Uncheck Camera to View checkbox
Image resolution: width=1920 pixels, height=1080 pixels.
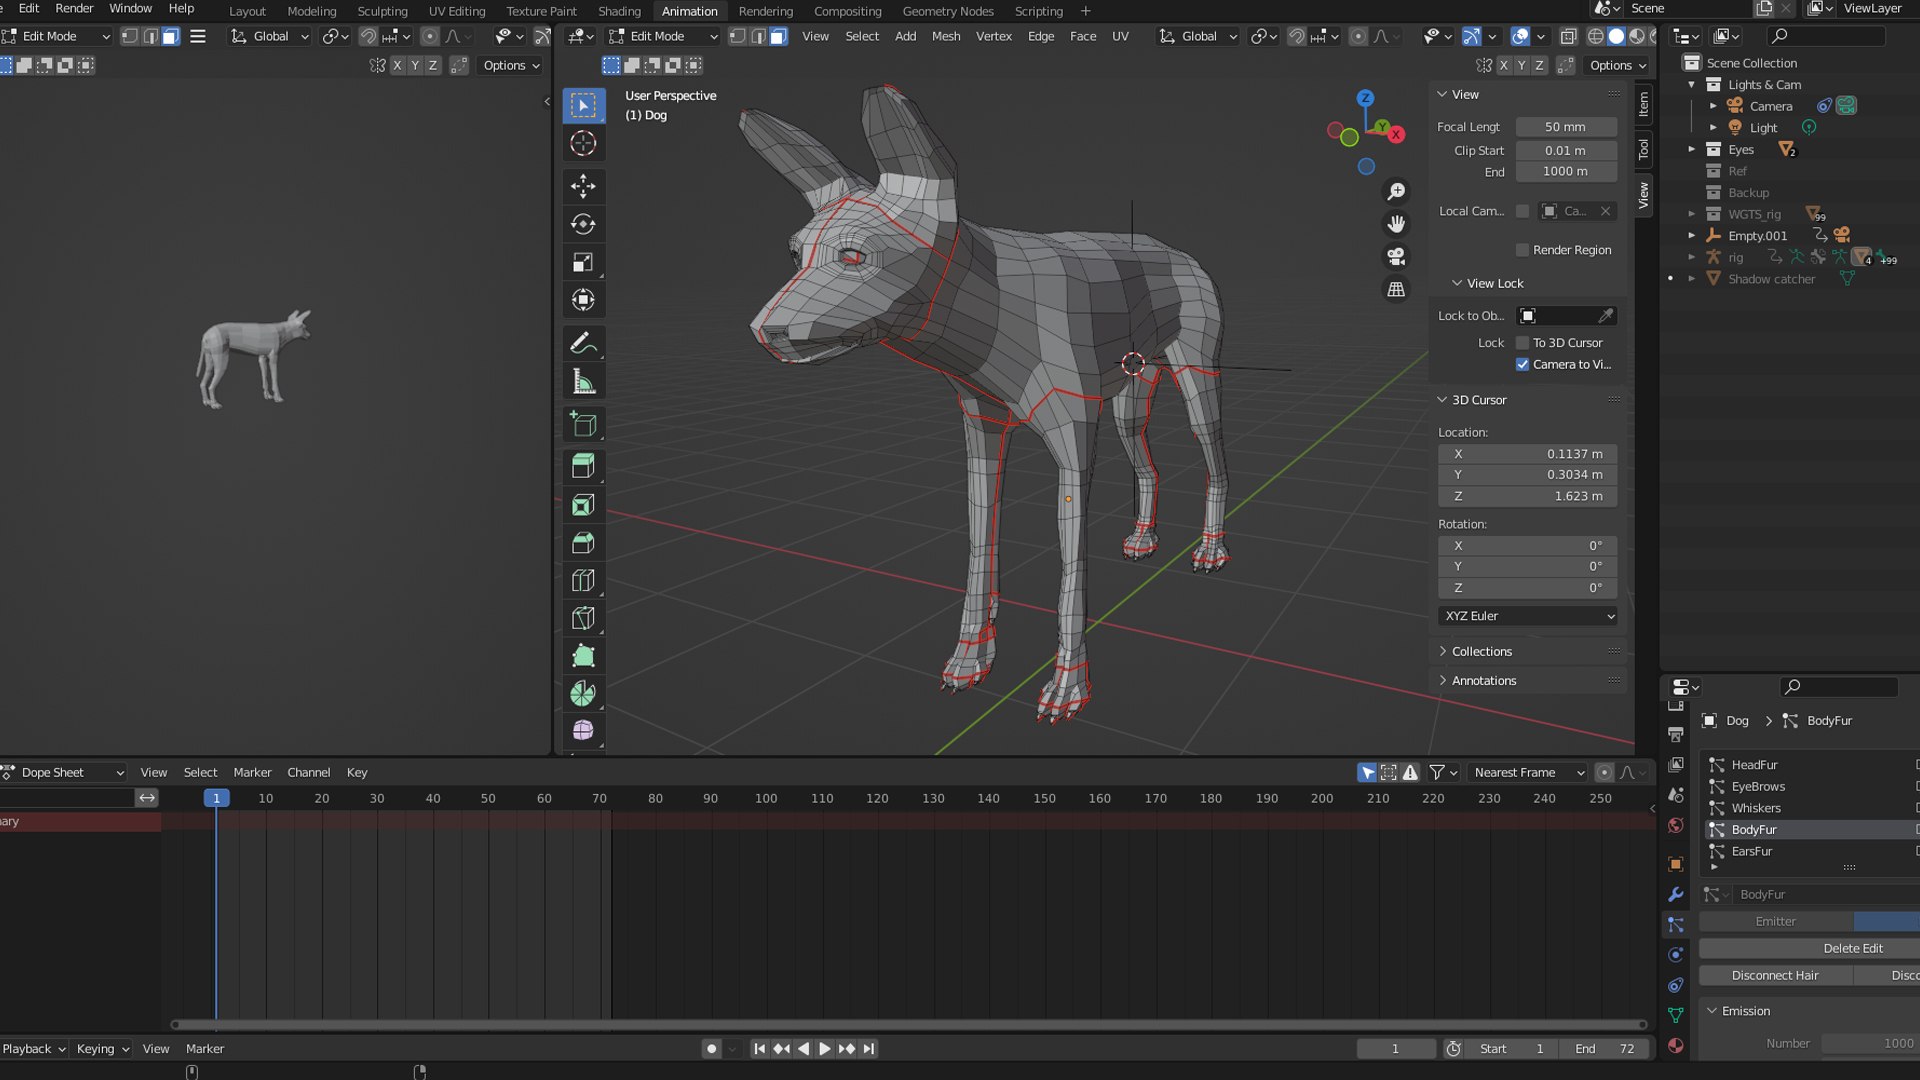point(1522,364)
